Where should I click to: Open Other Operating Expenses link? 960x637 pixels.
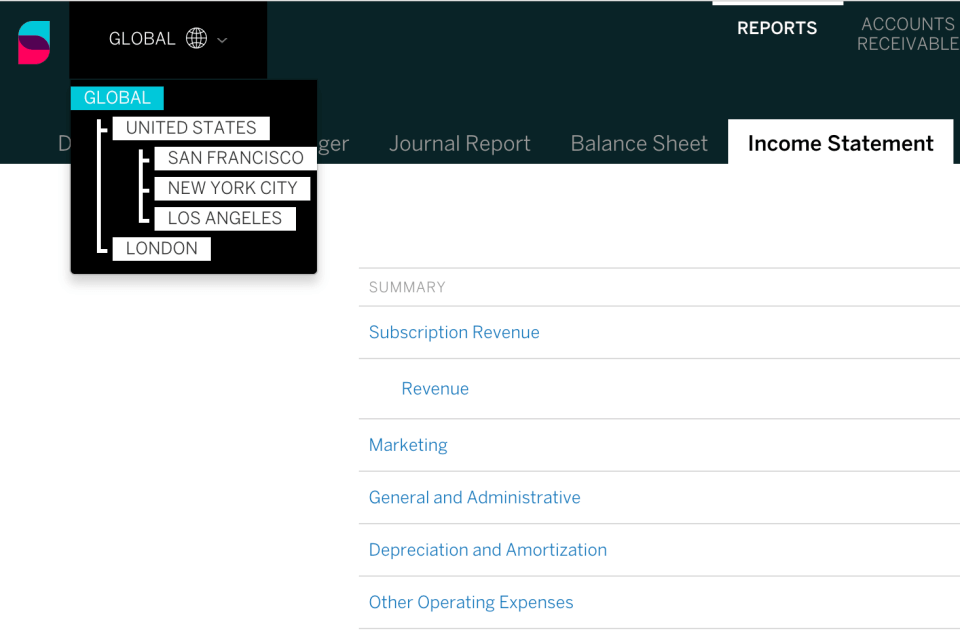[x=471, y=603]
